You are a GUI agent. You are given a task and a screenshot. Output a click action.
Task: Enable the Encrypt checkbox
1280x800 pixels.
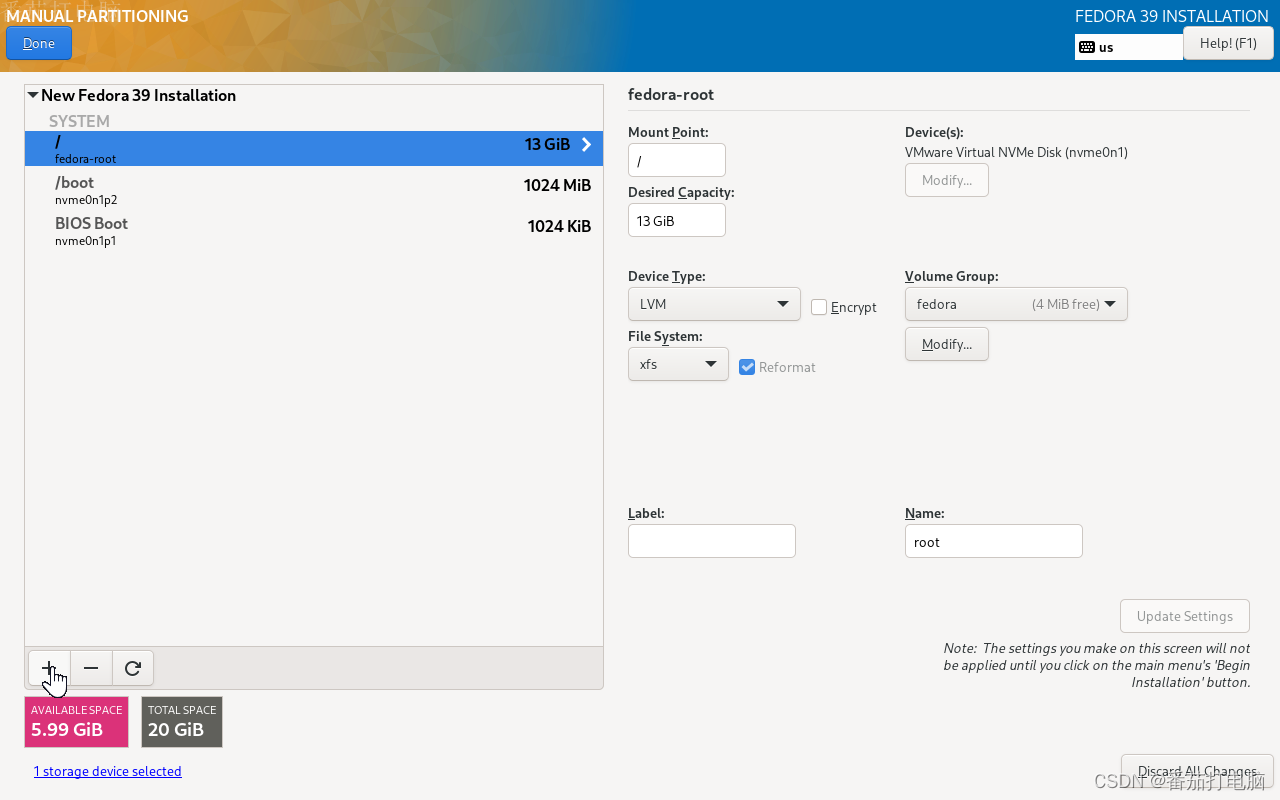(x=819, y=307)
